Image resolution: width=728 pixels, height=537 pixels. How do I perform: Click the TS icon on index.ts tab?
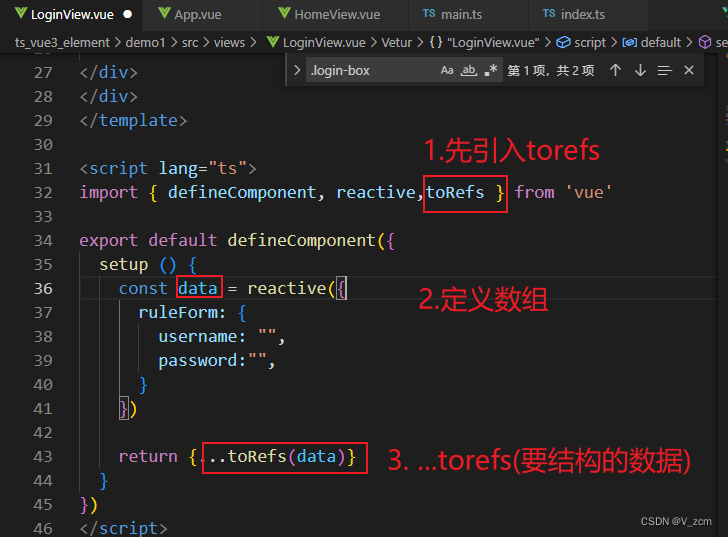549,14
